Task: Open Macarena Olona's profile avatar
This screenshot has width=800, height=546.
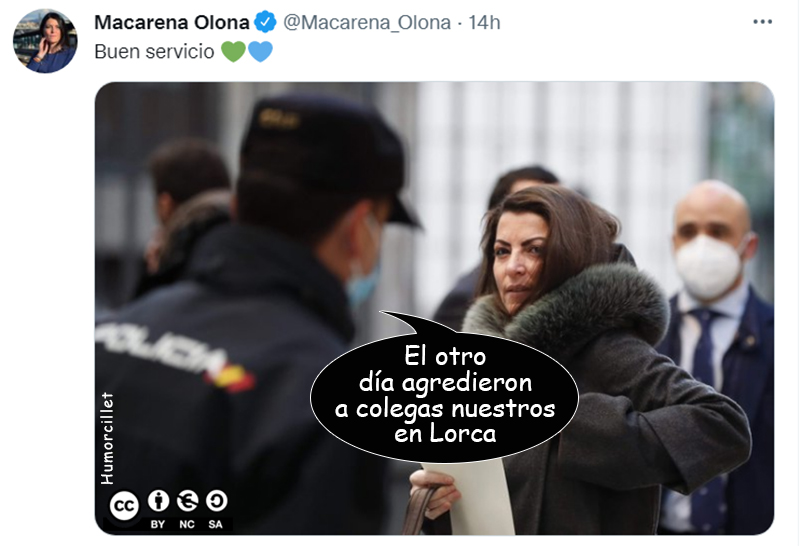Action: 45,41
